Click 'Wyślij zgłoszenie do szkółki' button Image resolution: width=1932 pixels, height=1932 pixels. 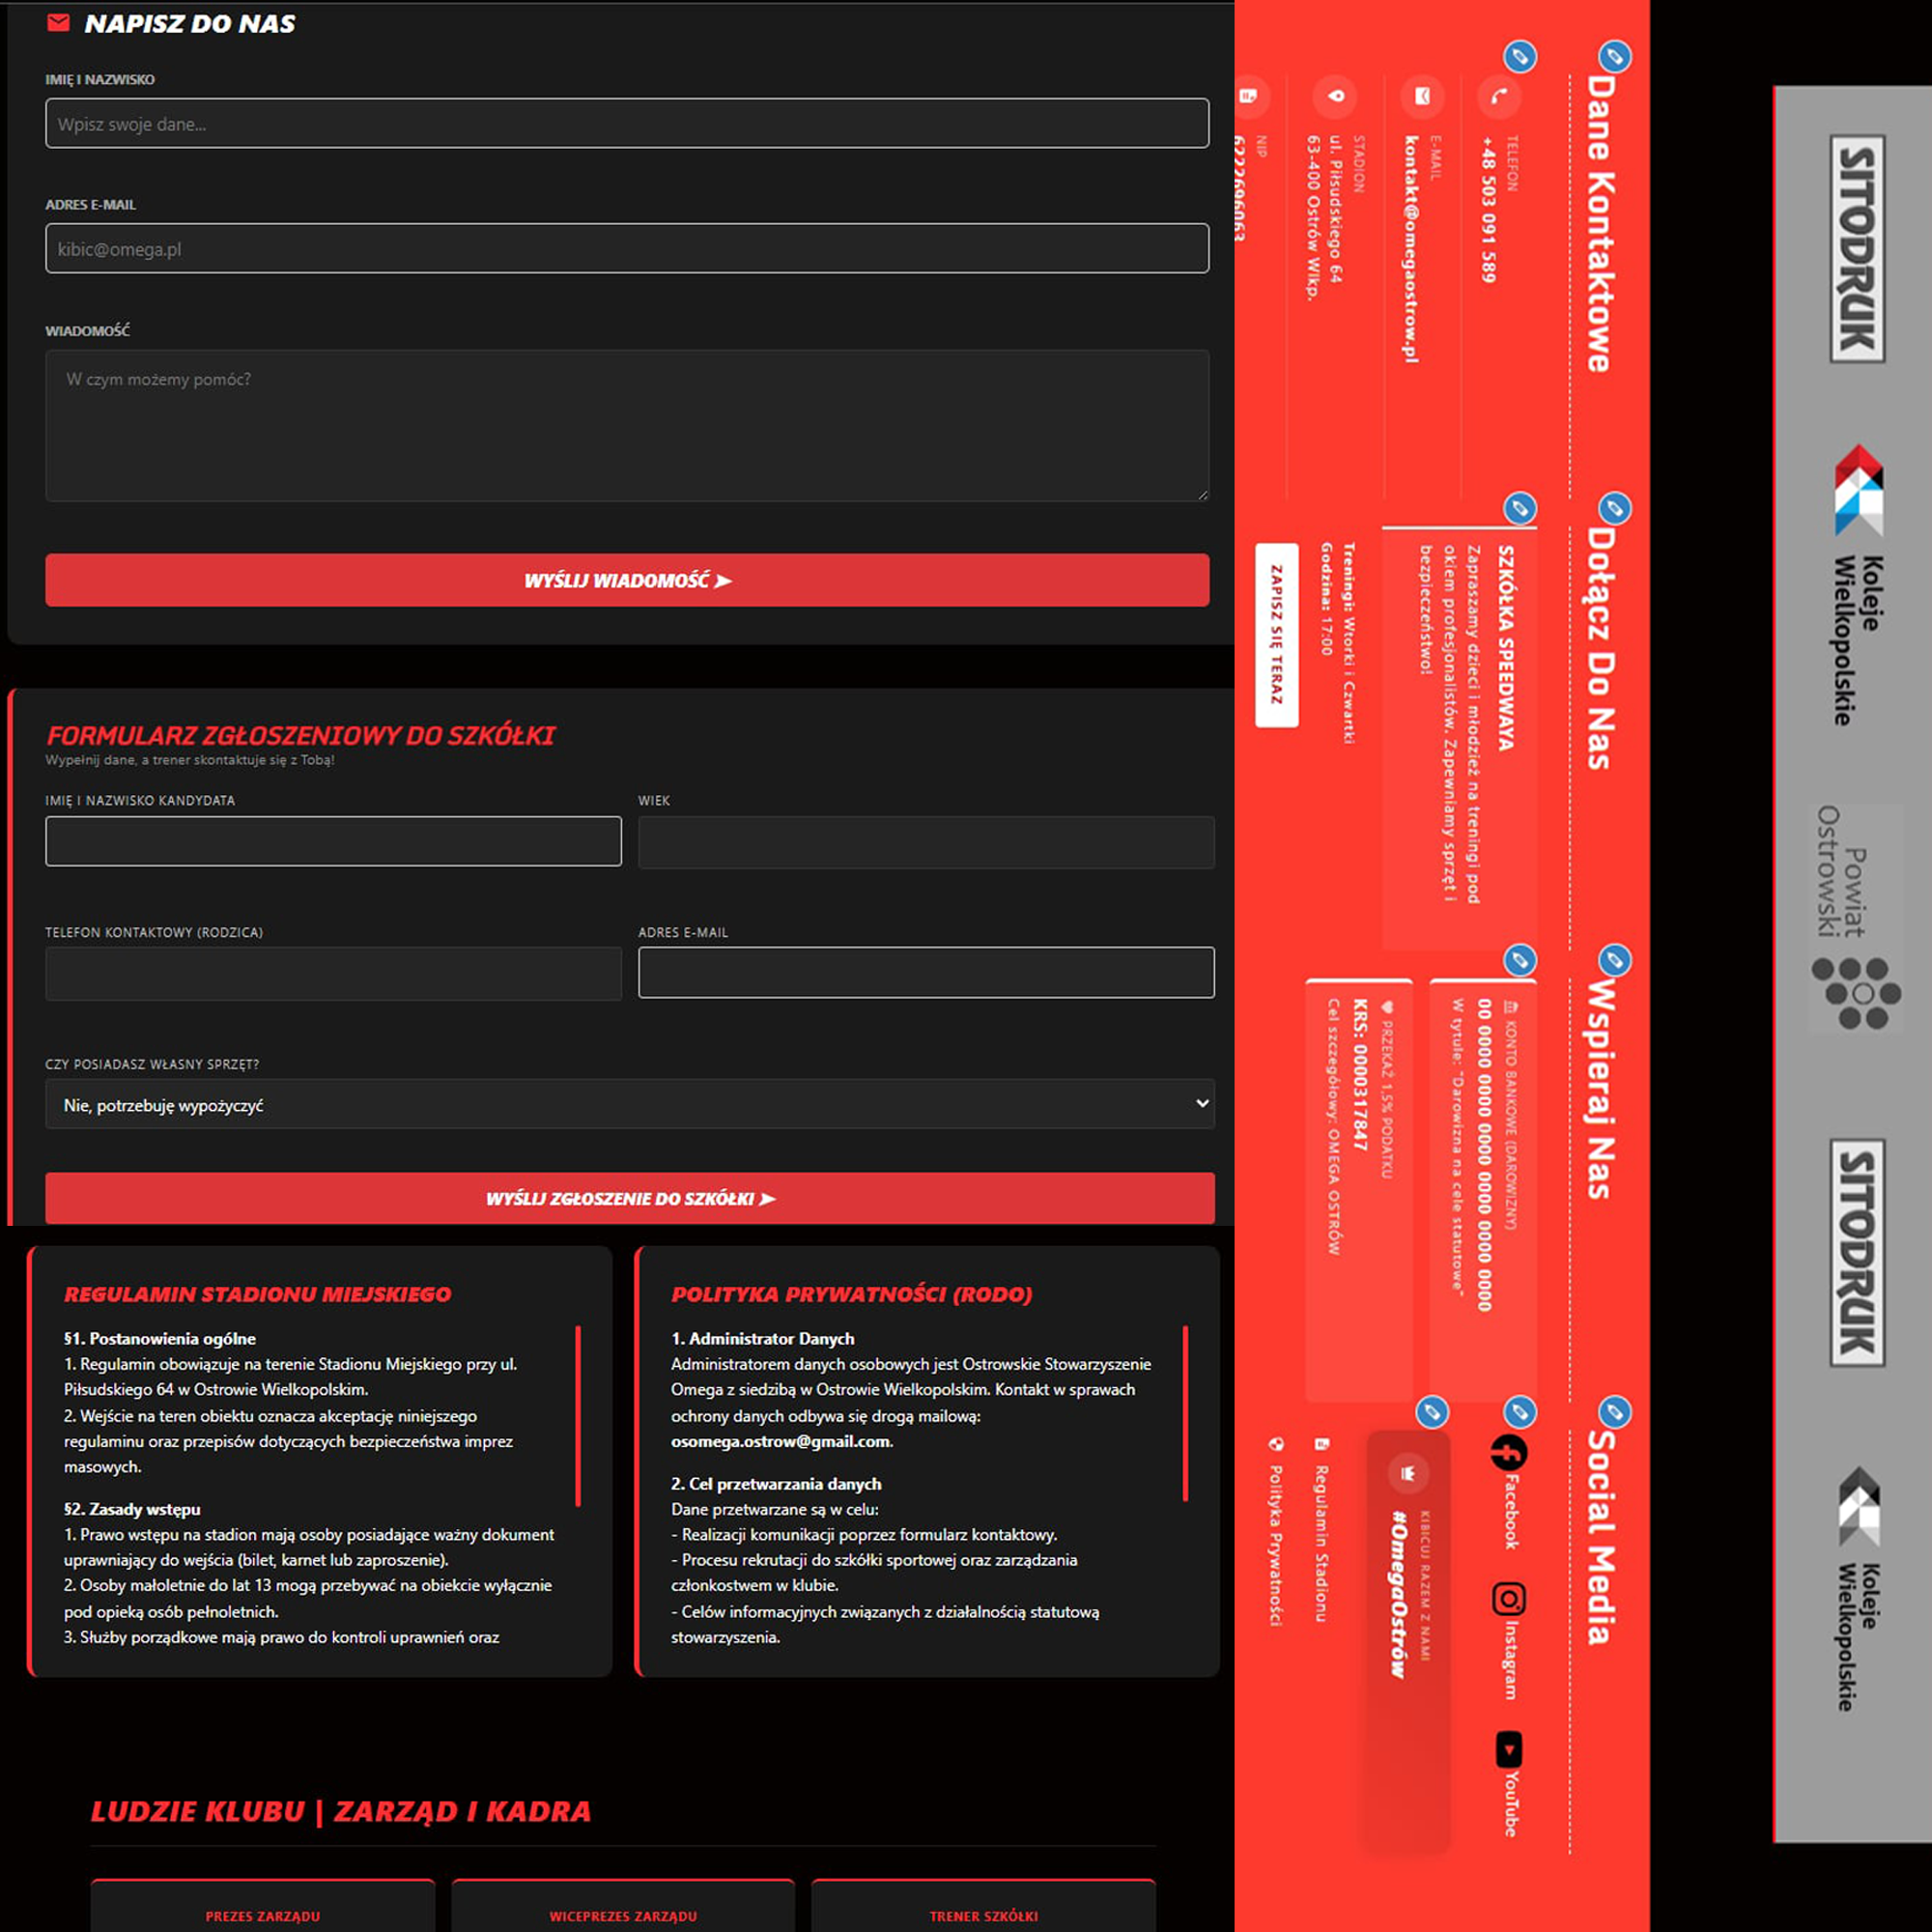pos(629,1198)
